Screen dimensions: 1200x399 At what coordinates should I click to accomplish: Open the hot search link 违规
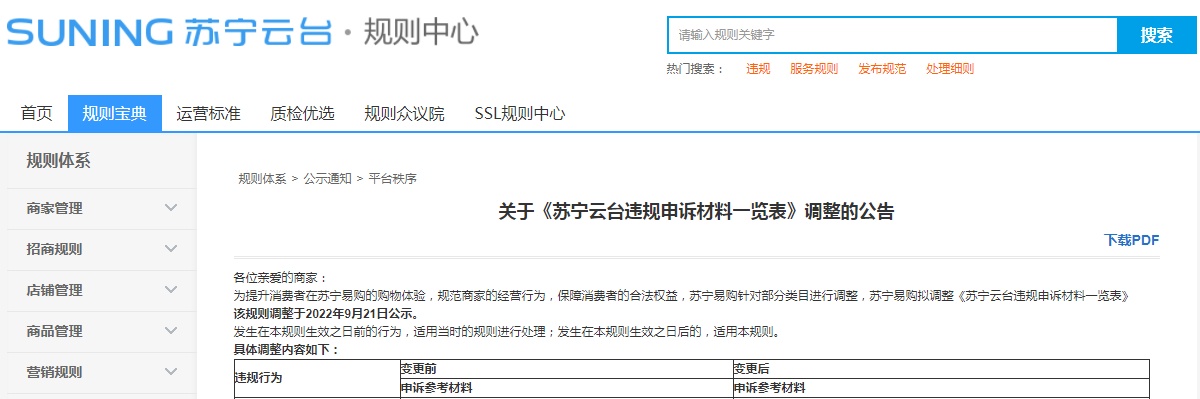(x=758, y=69)
